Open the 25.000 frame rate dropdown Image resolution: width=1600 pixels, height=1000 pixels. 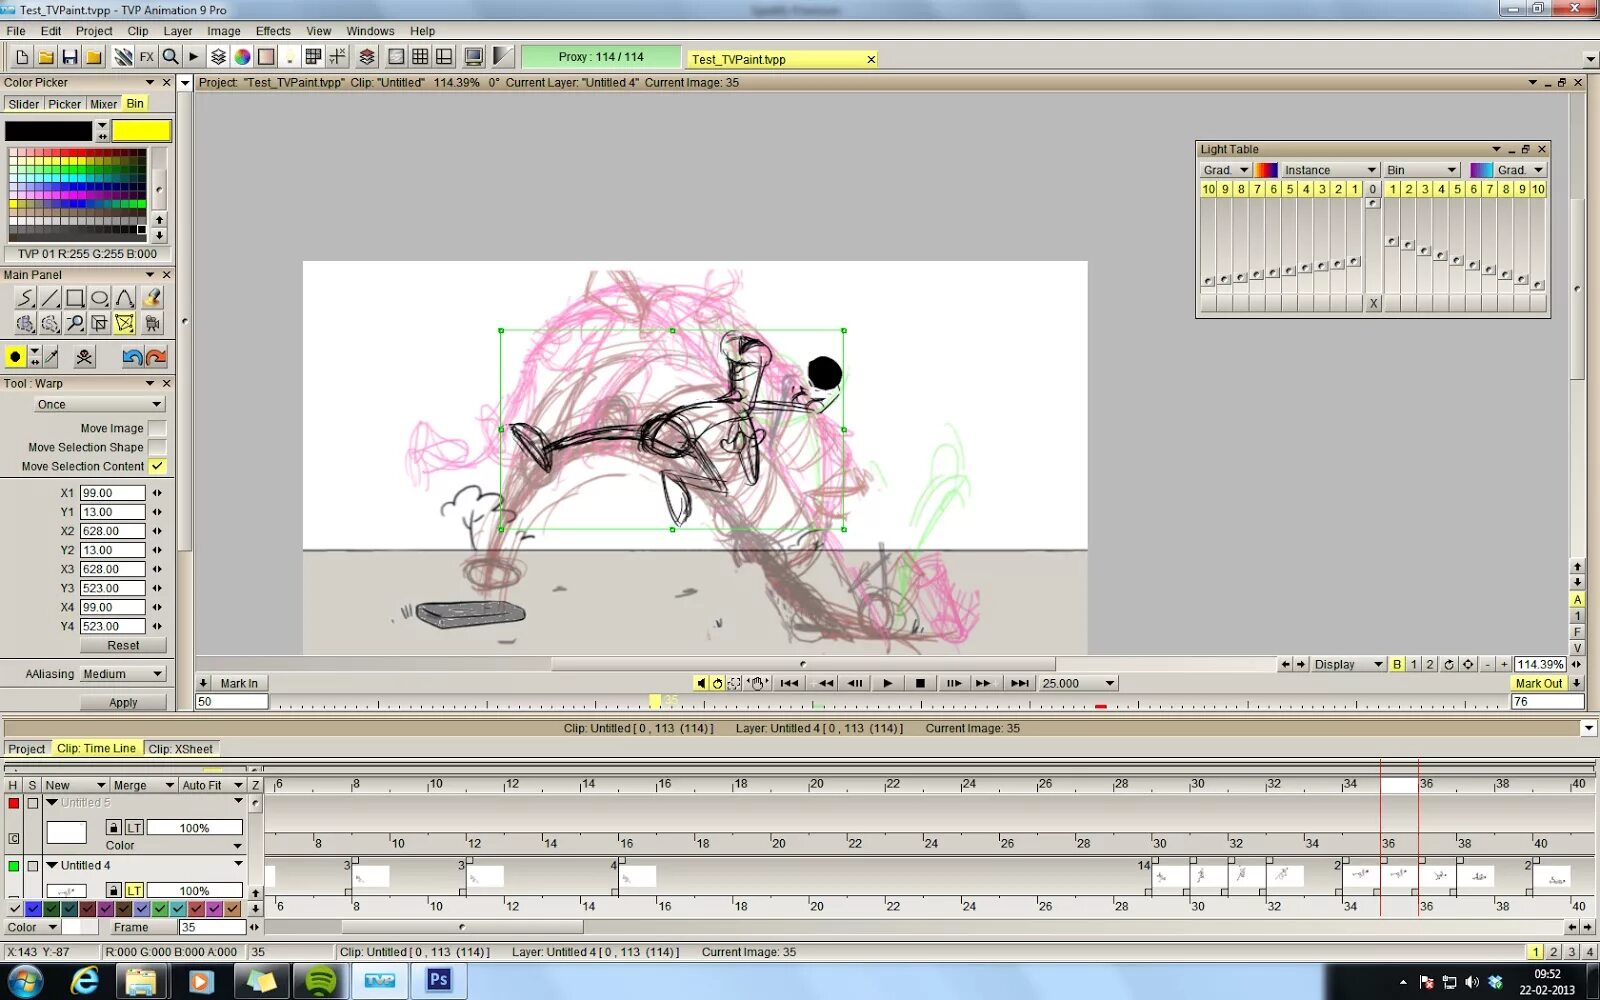coord(1078,683)
